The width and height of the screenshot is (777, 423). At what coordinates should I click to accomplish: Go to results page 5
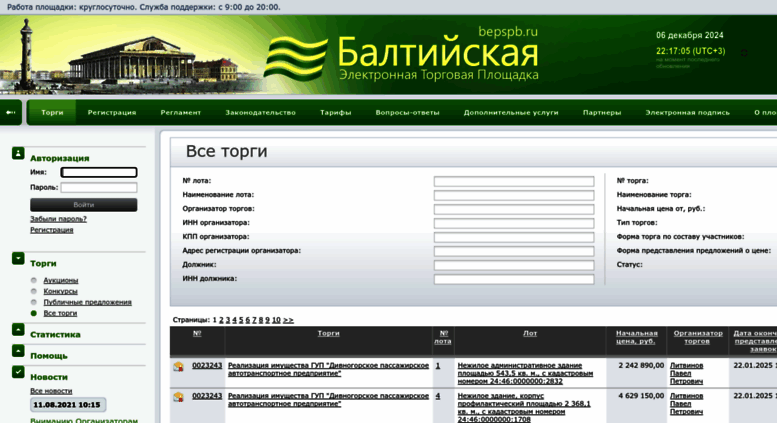click(241, 320)
